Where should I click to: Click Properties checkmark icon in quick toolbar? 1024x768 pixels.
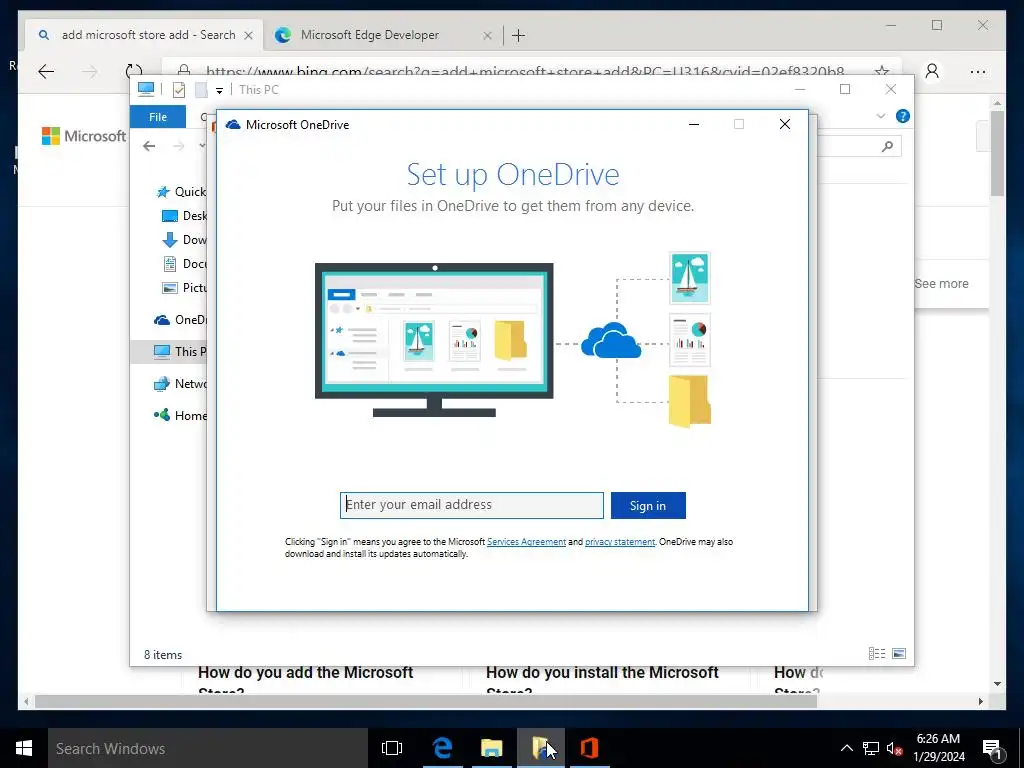(178, 90)
